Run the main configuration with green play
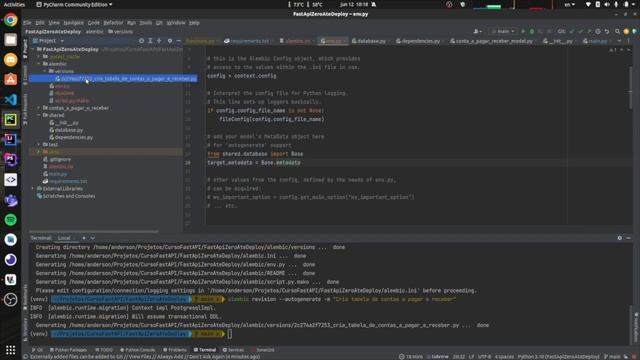 coord(523,31)
